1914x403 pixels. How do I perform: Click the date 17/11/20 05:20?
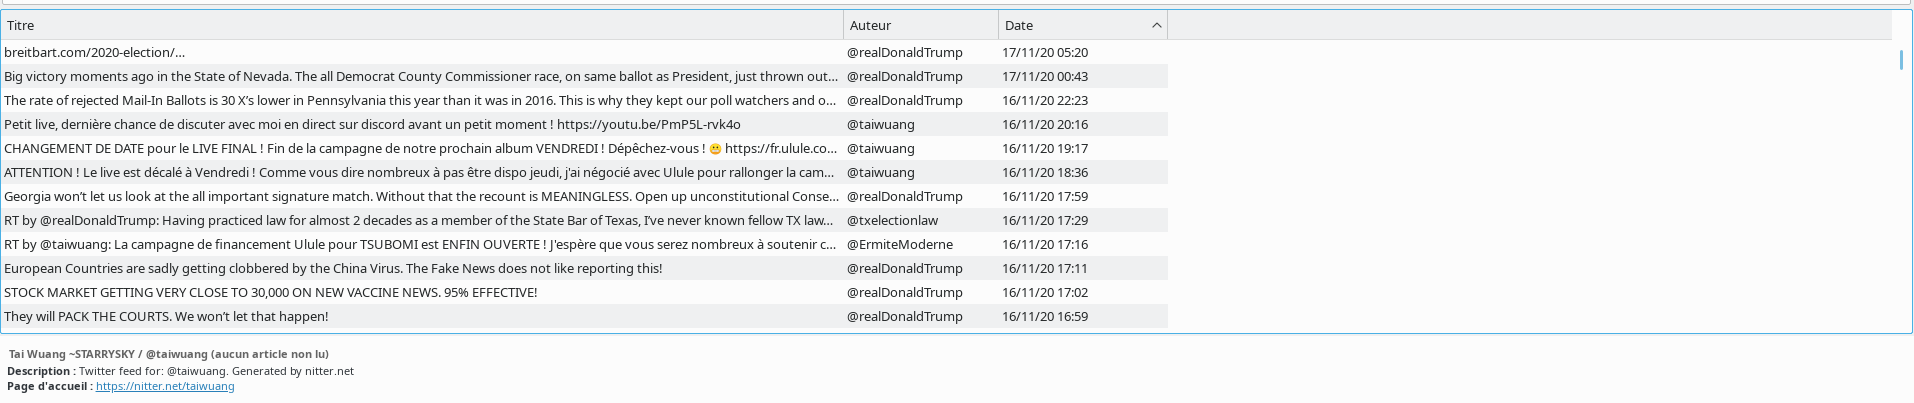coord(1045,52)
